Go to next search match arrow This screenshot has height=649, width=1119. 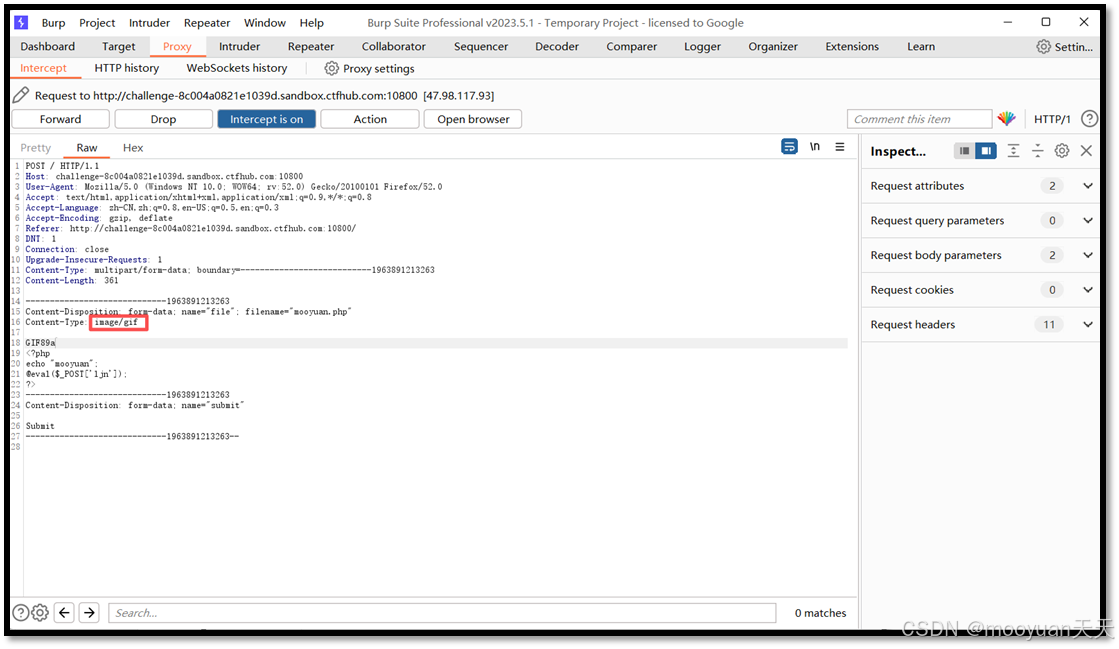click(89, 613)
